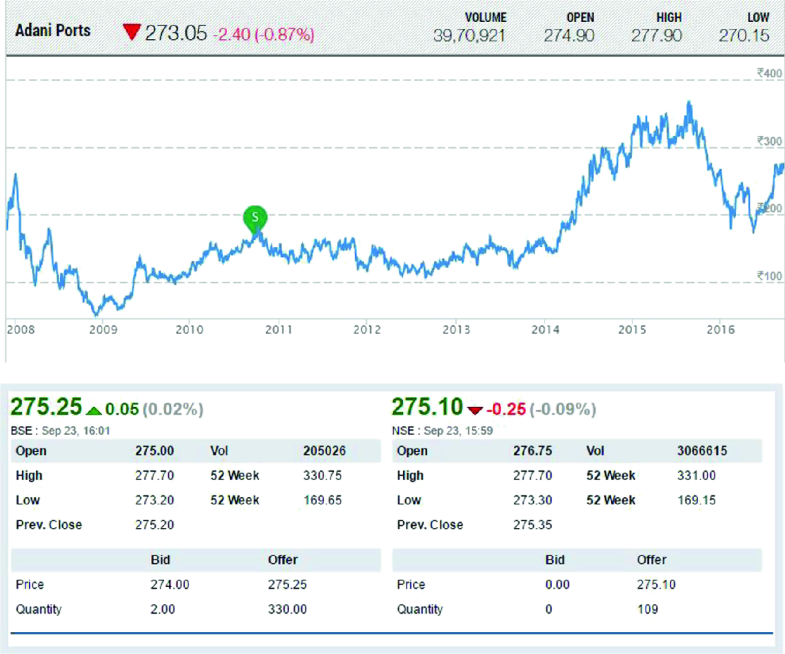Click the VOLUME value 39,70,921
The image size is (785, 654).
(x=469, y=36)
